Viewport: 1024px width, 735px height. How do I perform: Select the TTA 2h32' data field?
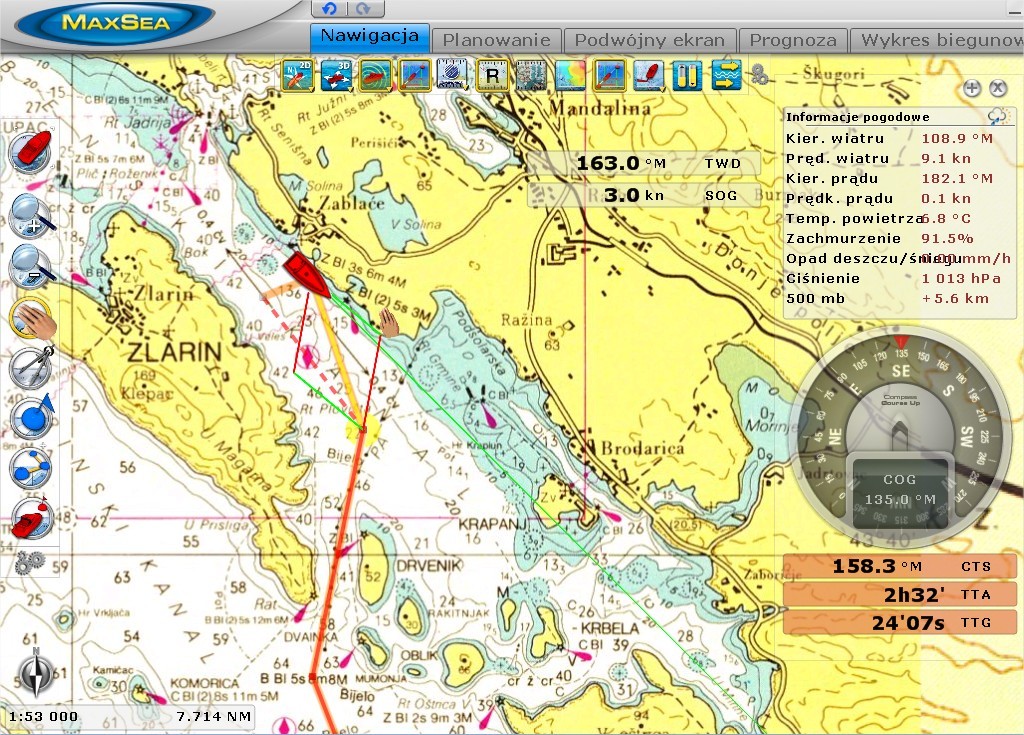[x=900, y=595]
